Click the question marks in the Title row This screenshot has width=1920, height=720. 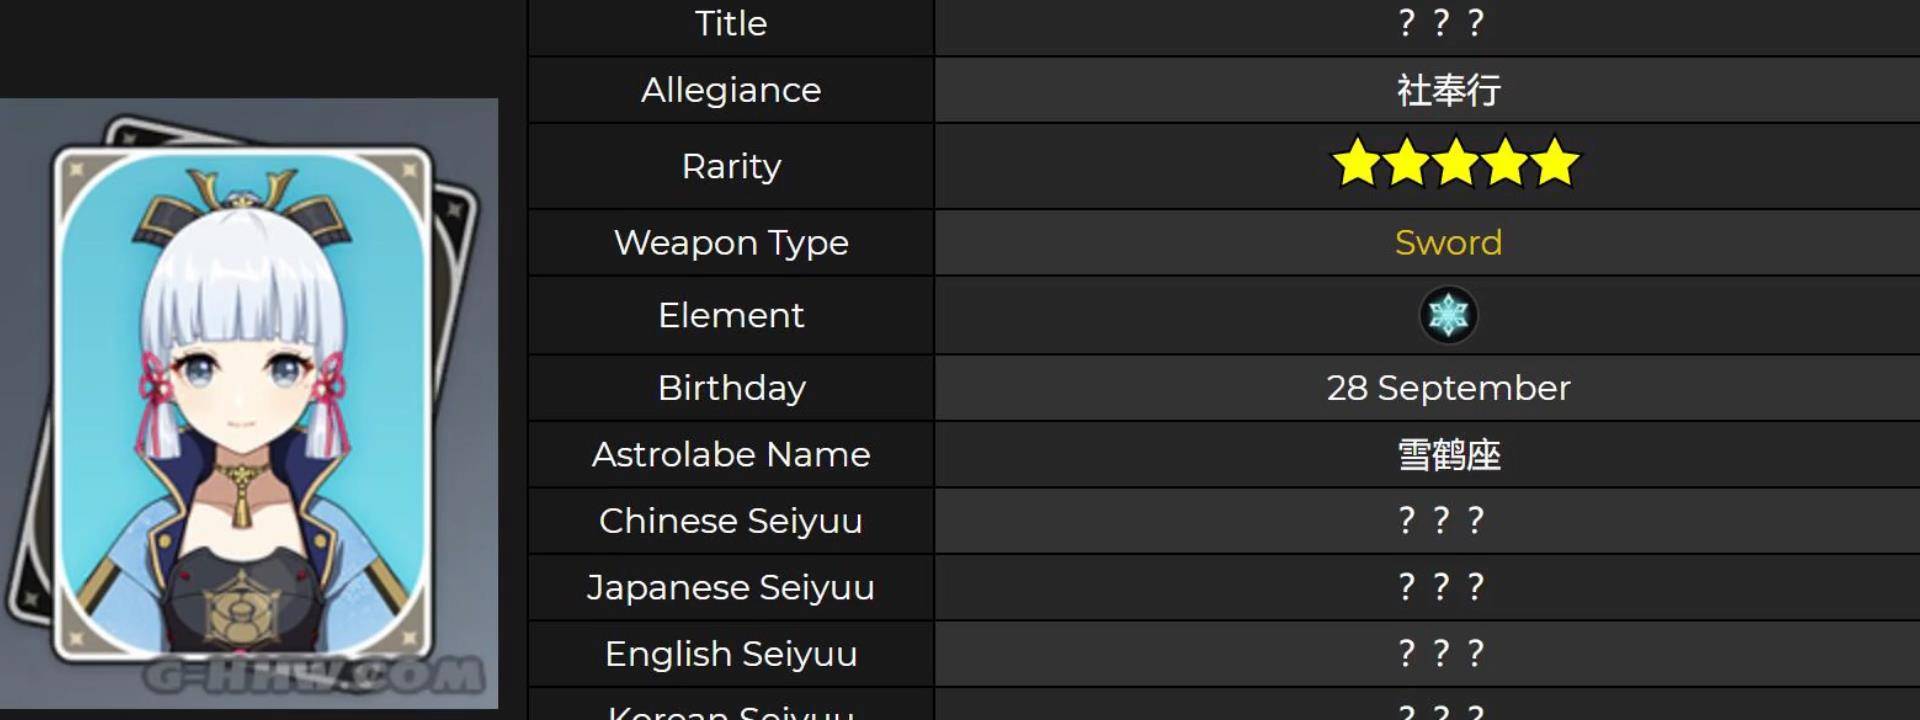pos(1441,23)
